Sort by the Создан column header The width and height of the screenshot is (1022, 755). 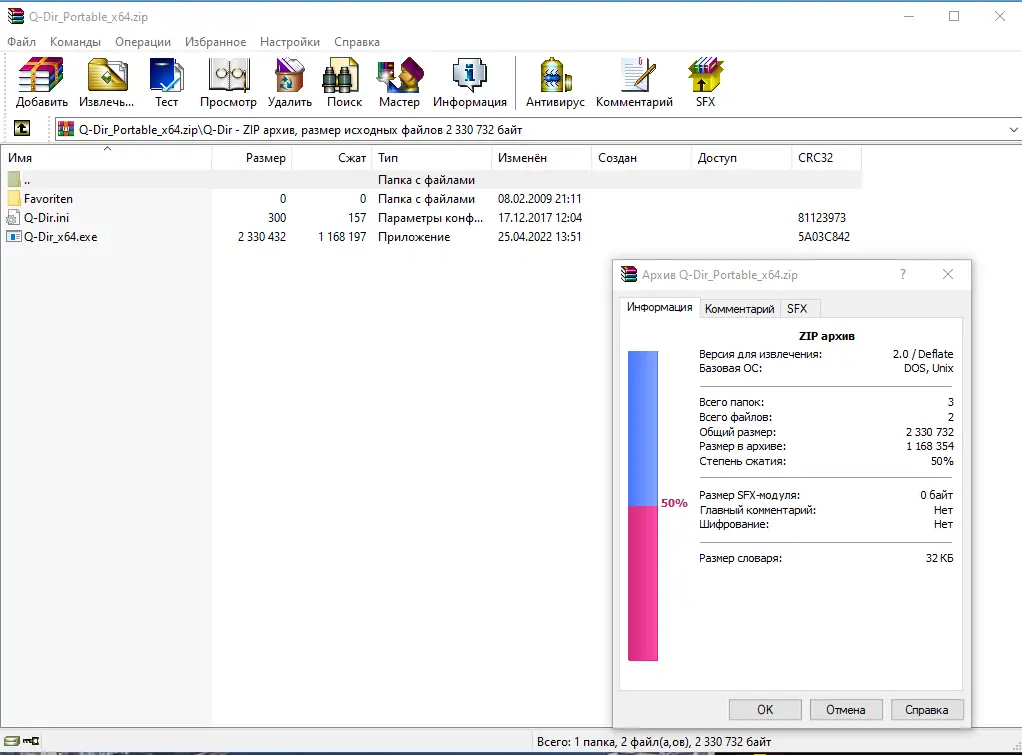coord(641,158)
